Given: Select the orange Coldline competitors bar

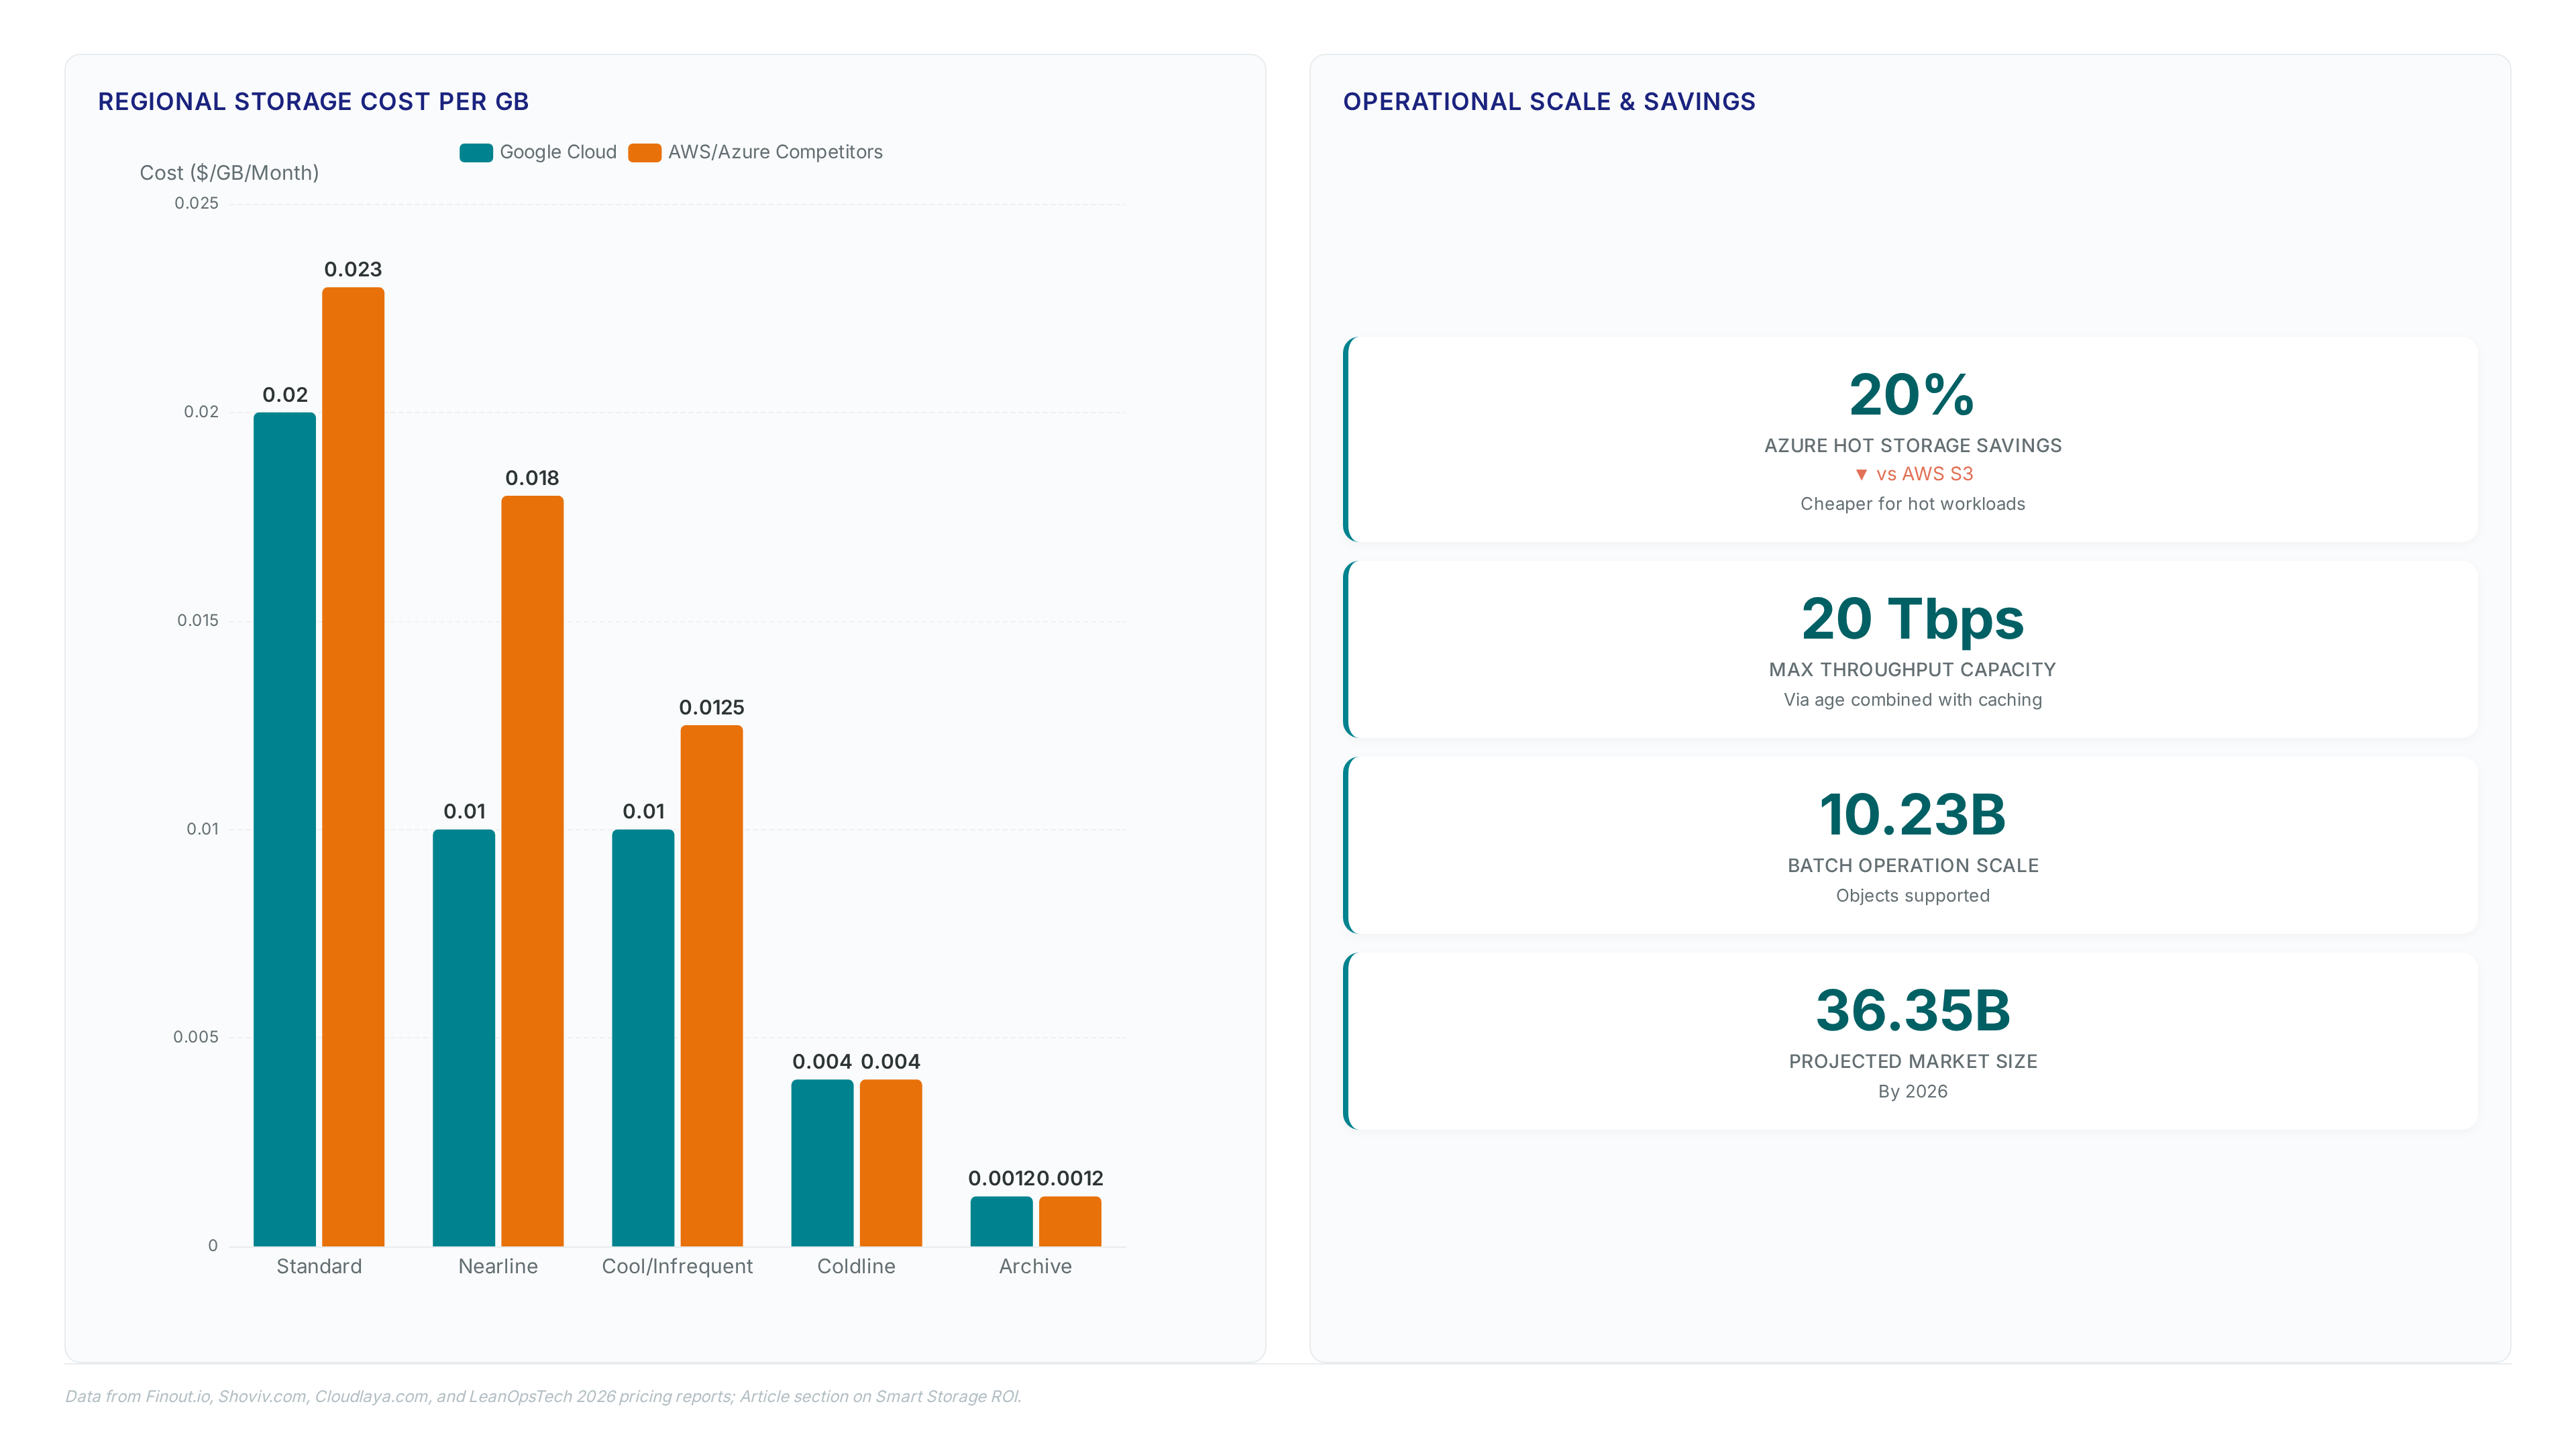Looking at the screenshot, I should (x=890, y=1162).
